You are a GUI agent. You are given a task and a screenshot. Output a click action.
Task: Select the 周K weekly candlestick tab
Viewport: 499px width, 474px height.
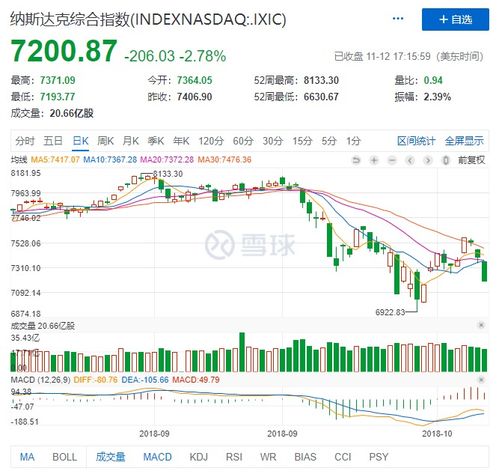tap(105, 141)
